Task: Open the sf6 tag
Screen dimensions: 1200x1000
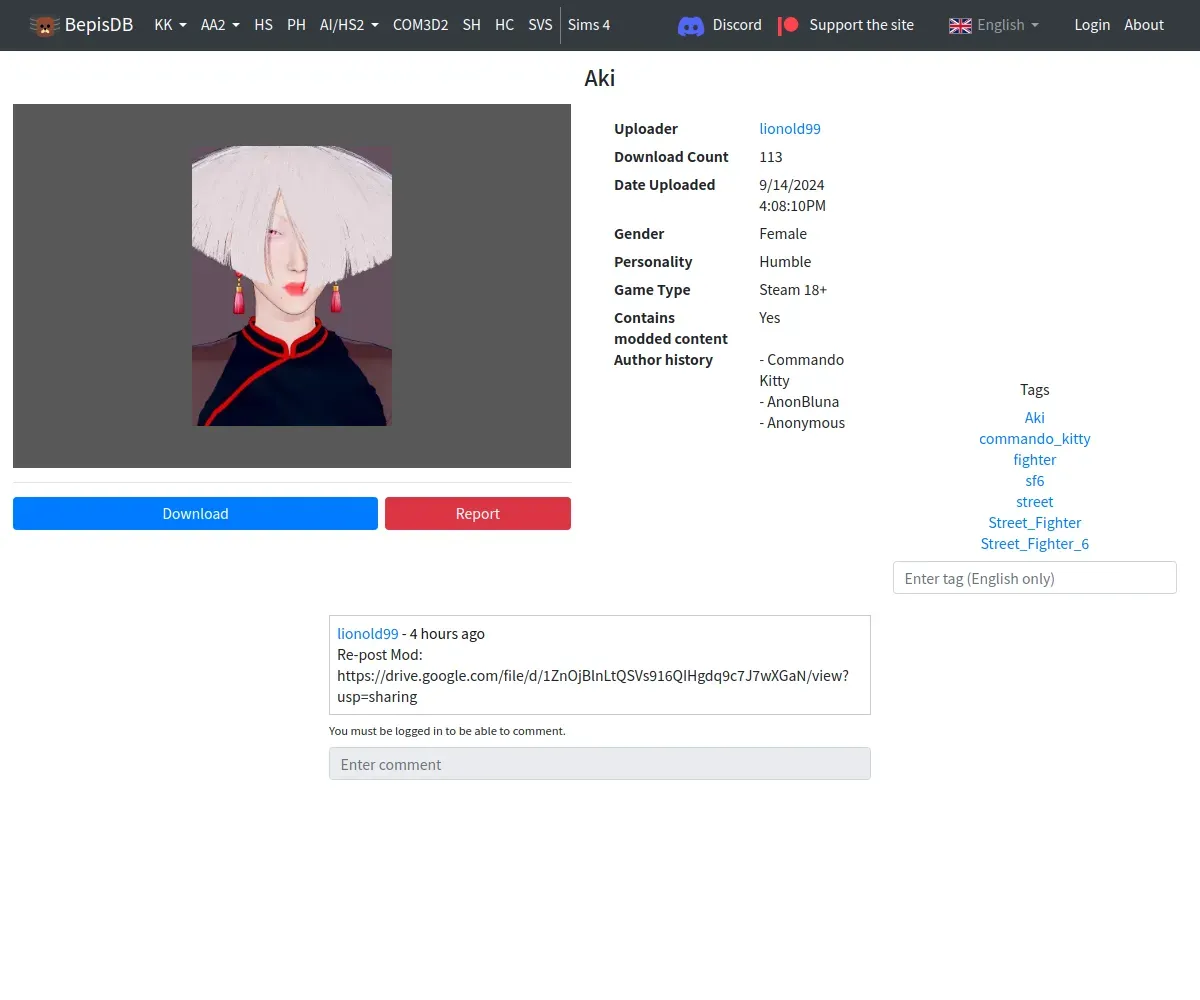Action: click(x=1035, y=480)
